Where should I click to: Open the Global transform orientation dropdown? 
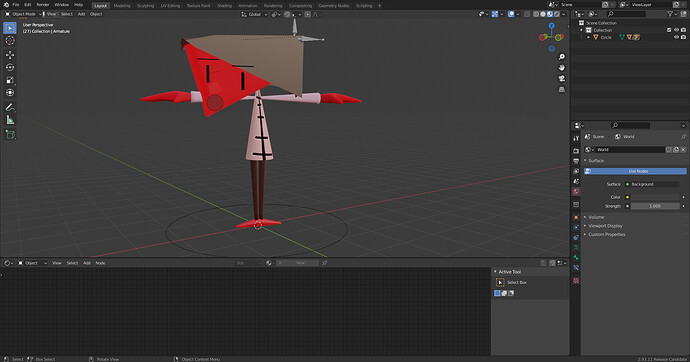[255, 15]
